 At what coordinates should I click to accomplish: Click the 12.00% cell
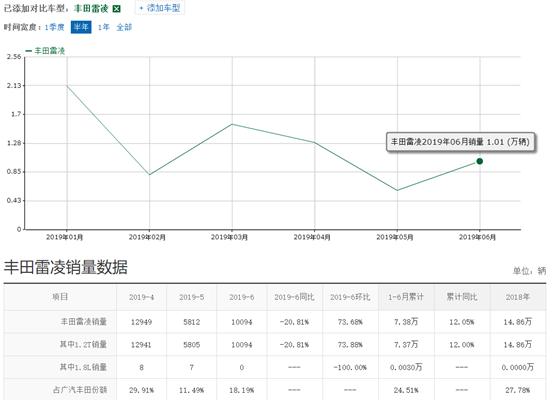(462, 345)
